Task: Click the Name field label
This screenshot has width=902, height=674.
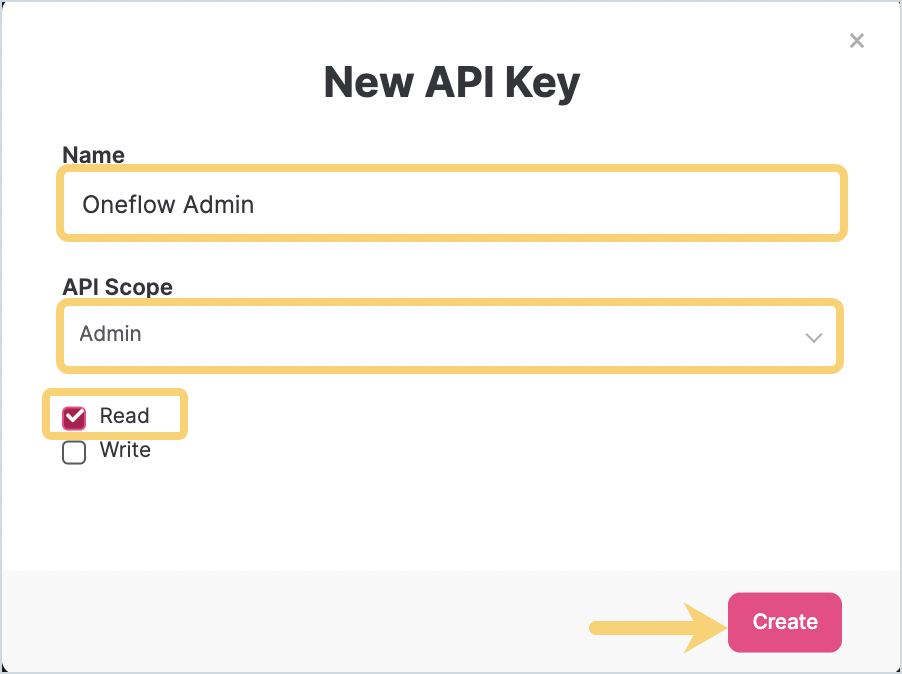Action: tap(93, 155)
